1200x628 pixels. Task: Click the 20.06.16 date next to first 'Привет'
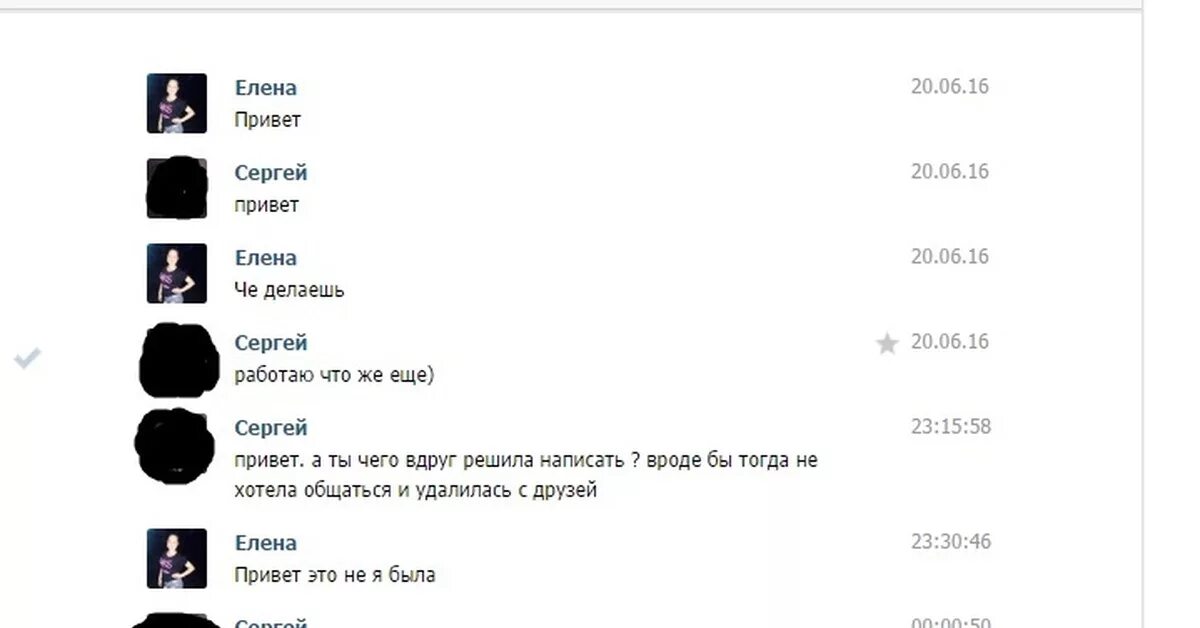(950, 87)
